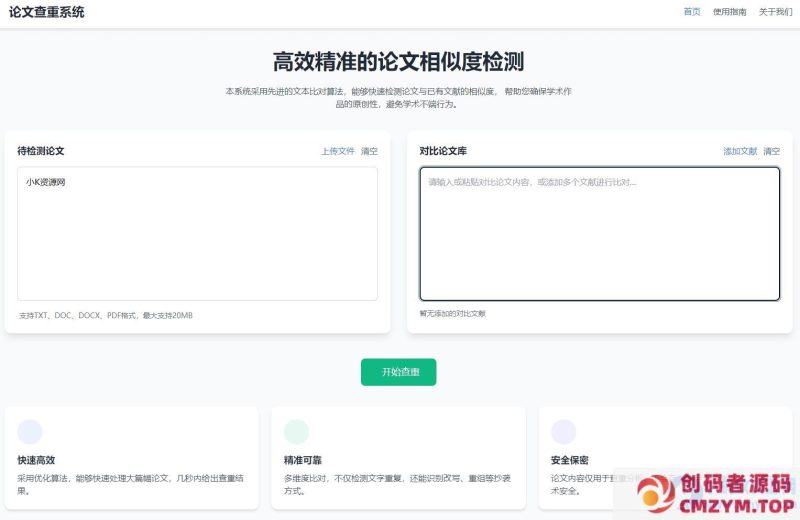The image size is (800, 520).
Task: Click the 小K资源网 text in the paper box
Action: (x=45, y=182)
